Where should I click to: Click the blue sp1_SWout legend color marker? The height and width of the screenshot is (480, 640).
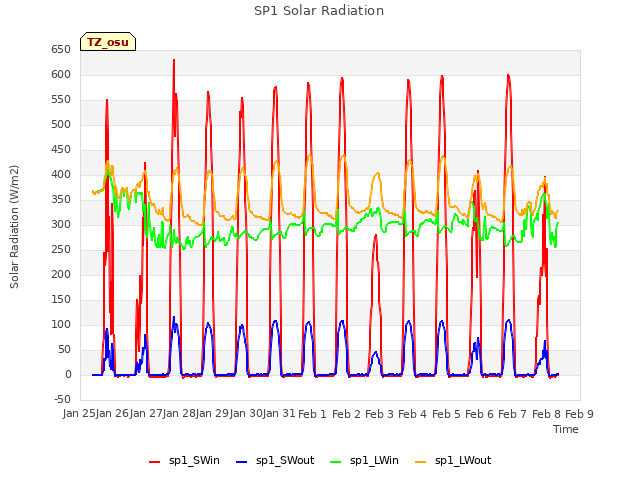(x=242, y=462)
